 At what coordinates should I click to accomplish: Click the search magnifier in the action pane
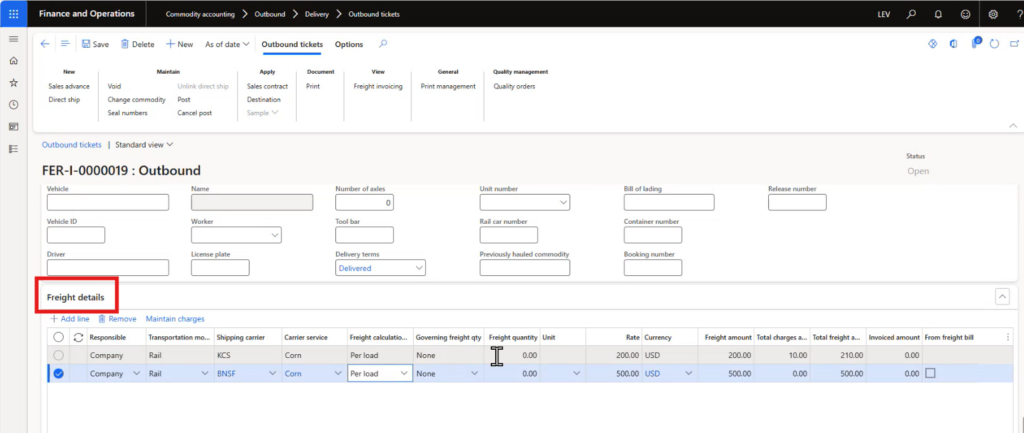383,44
